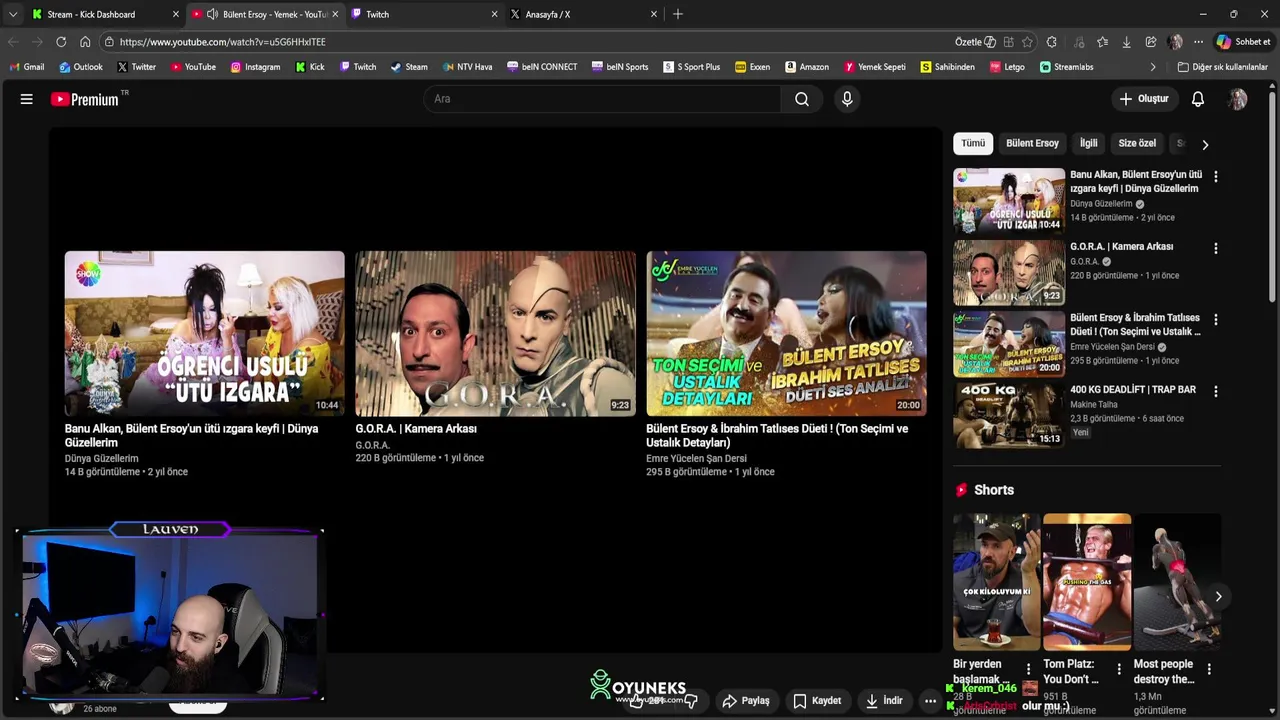Image resolution: width=1280 pixels, height=720 pixels.
Task: Open browser settings and more menu
Action: coord(1198,42)
